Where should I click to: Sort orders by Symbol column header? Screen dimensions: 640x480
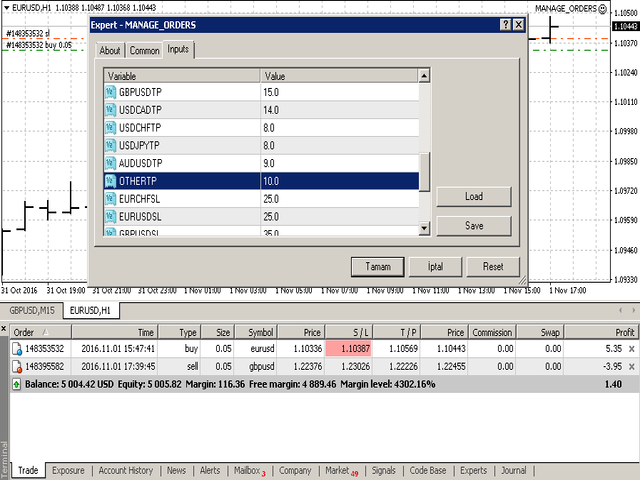coord(256,332)
